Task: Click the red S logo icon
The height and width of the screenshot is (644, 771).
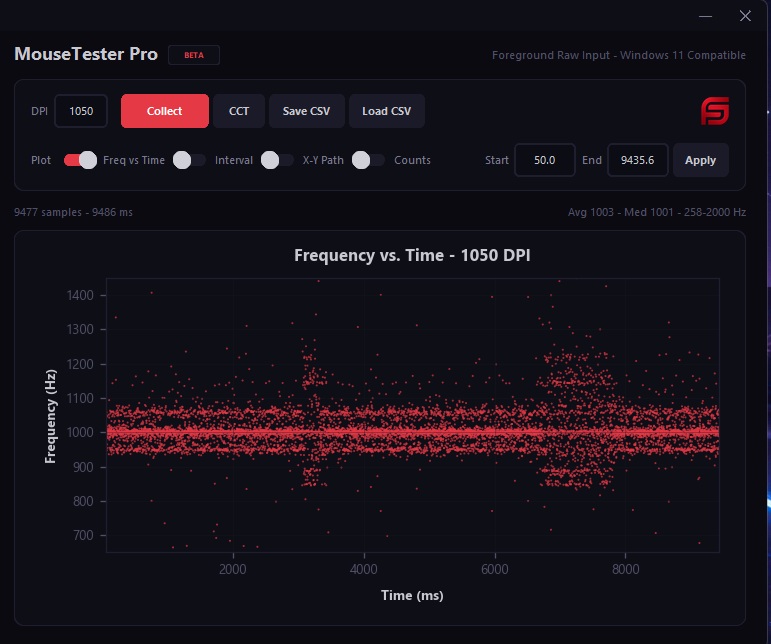Action: (714, 111)
